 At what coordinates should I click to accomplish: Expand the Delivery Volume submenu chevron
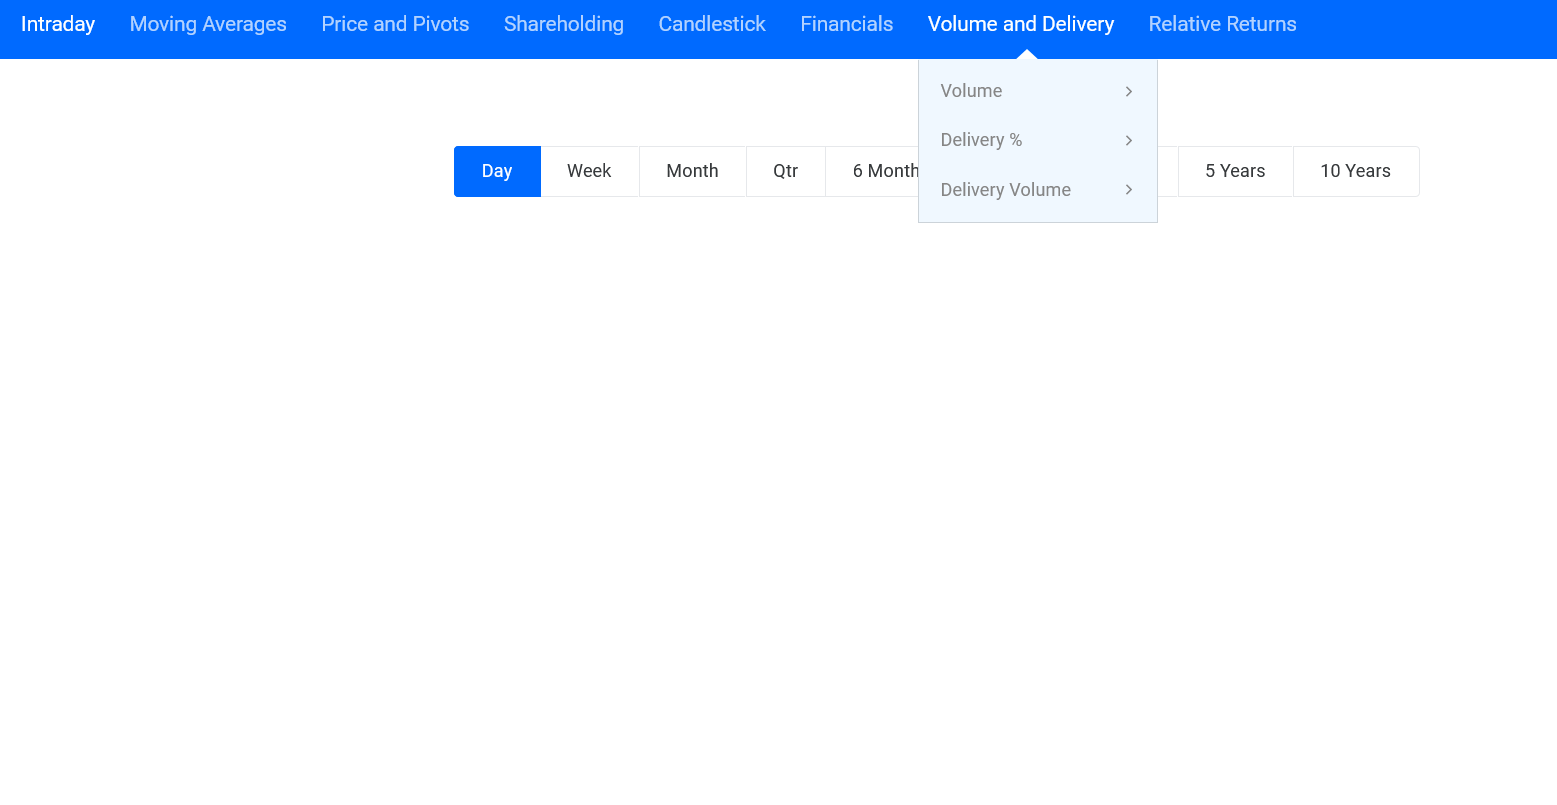[x=1129, y=190]
